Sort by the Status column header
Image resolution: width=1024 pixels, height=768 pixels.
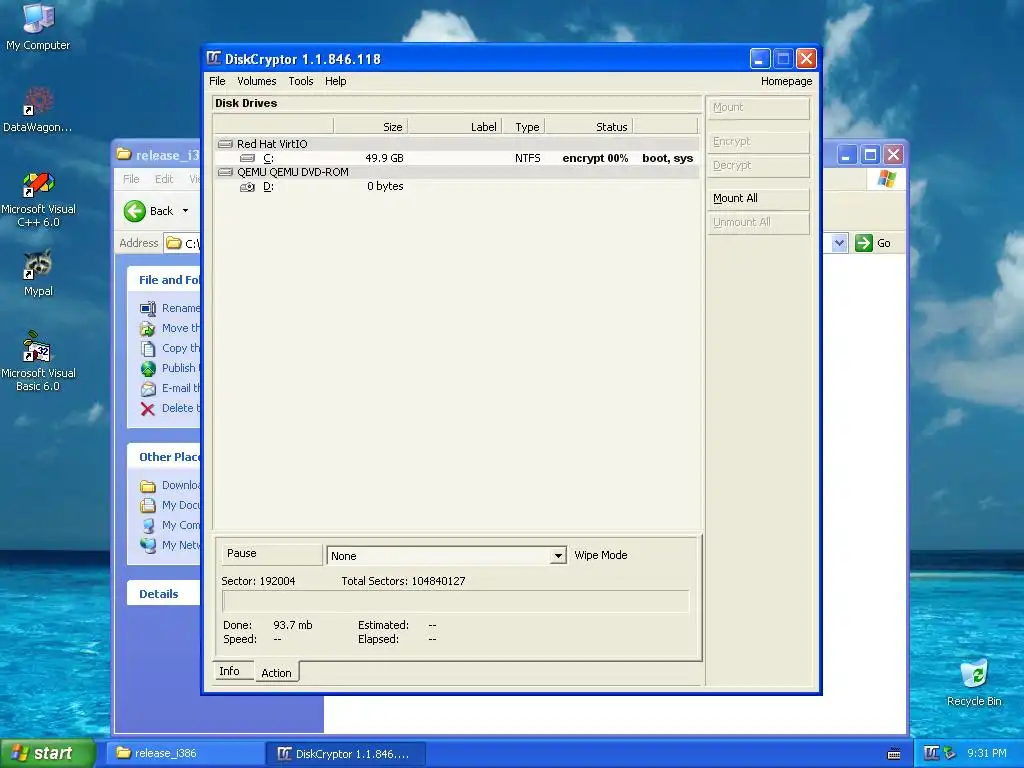tap(588, 127)
